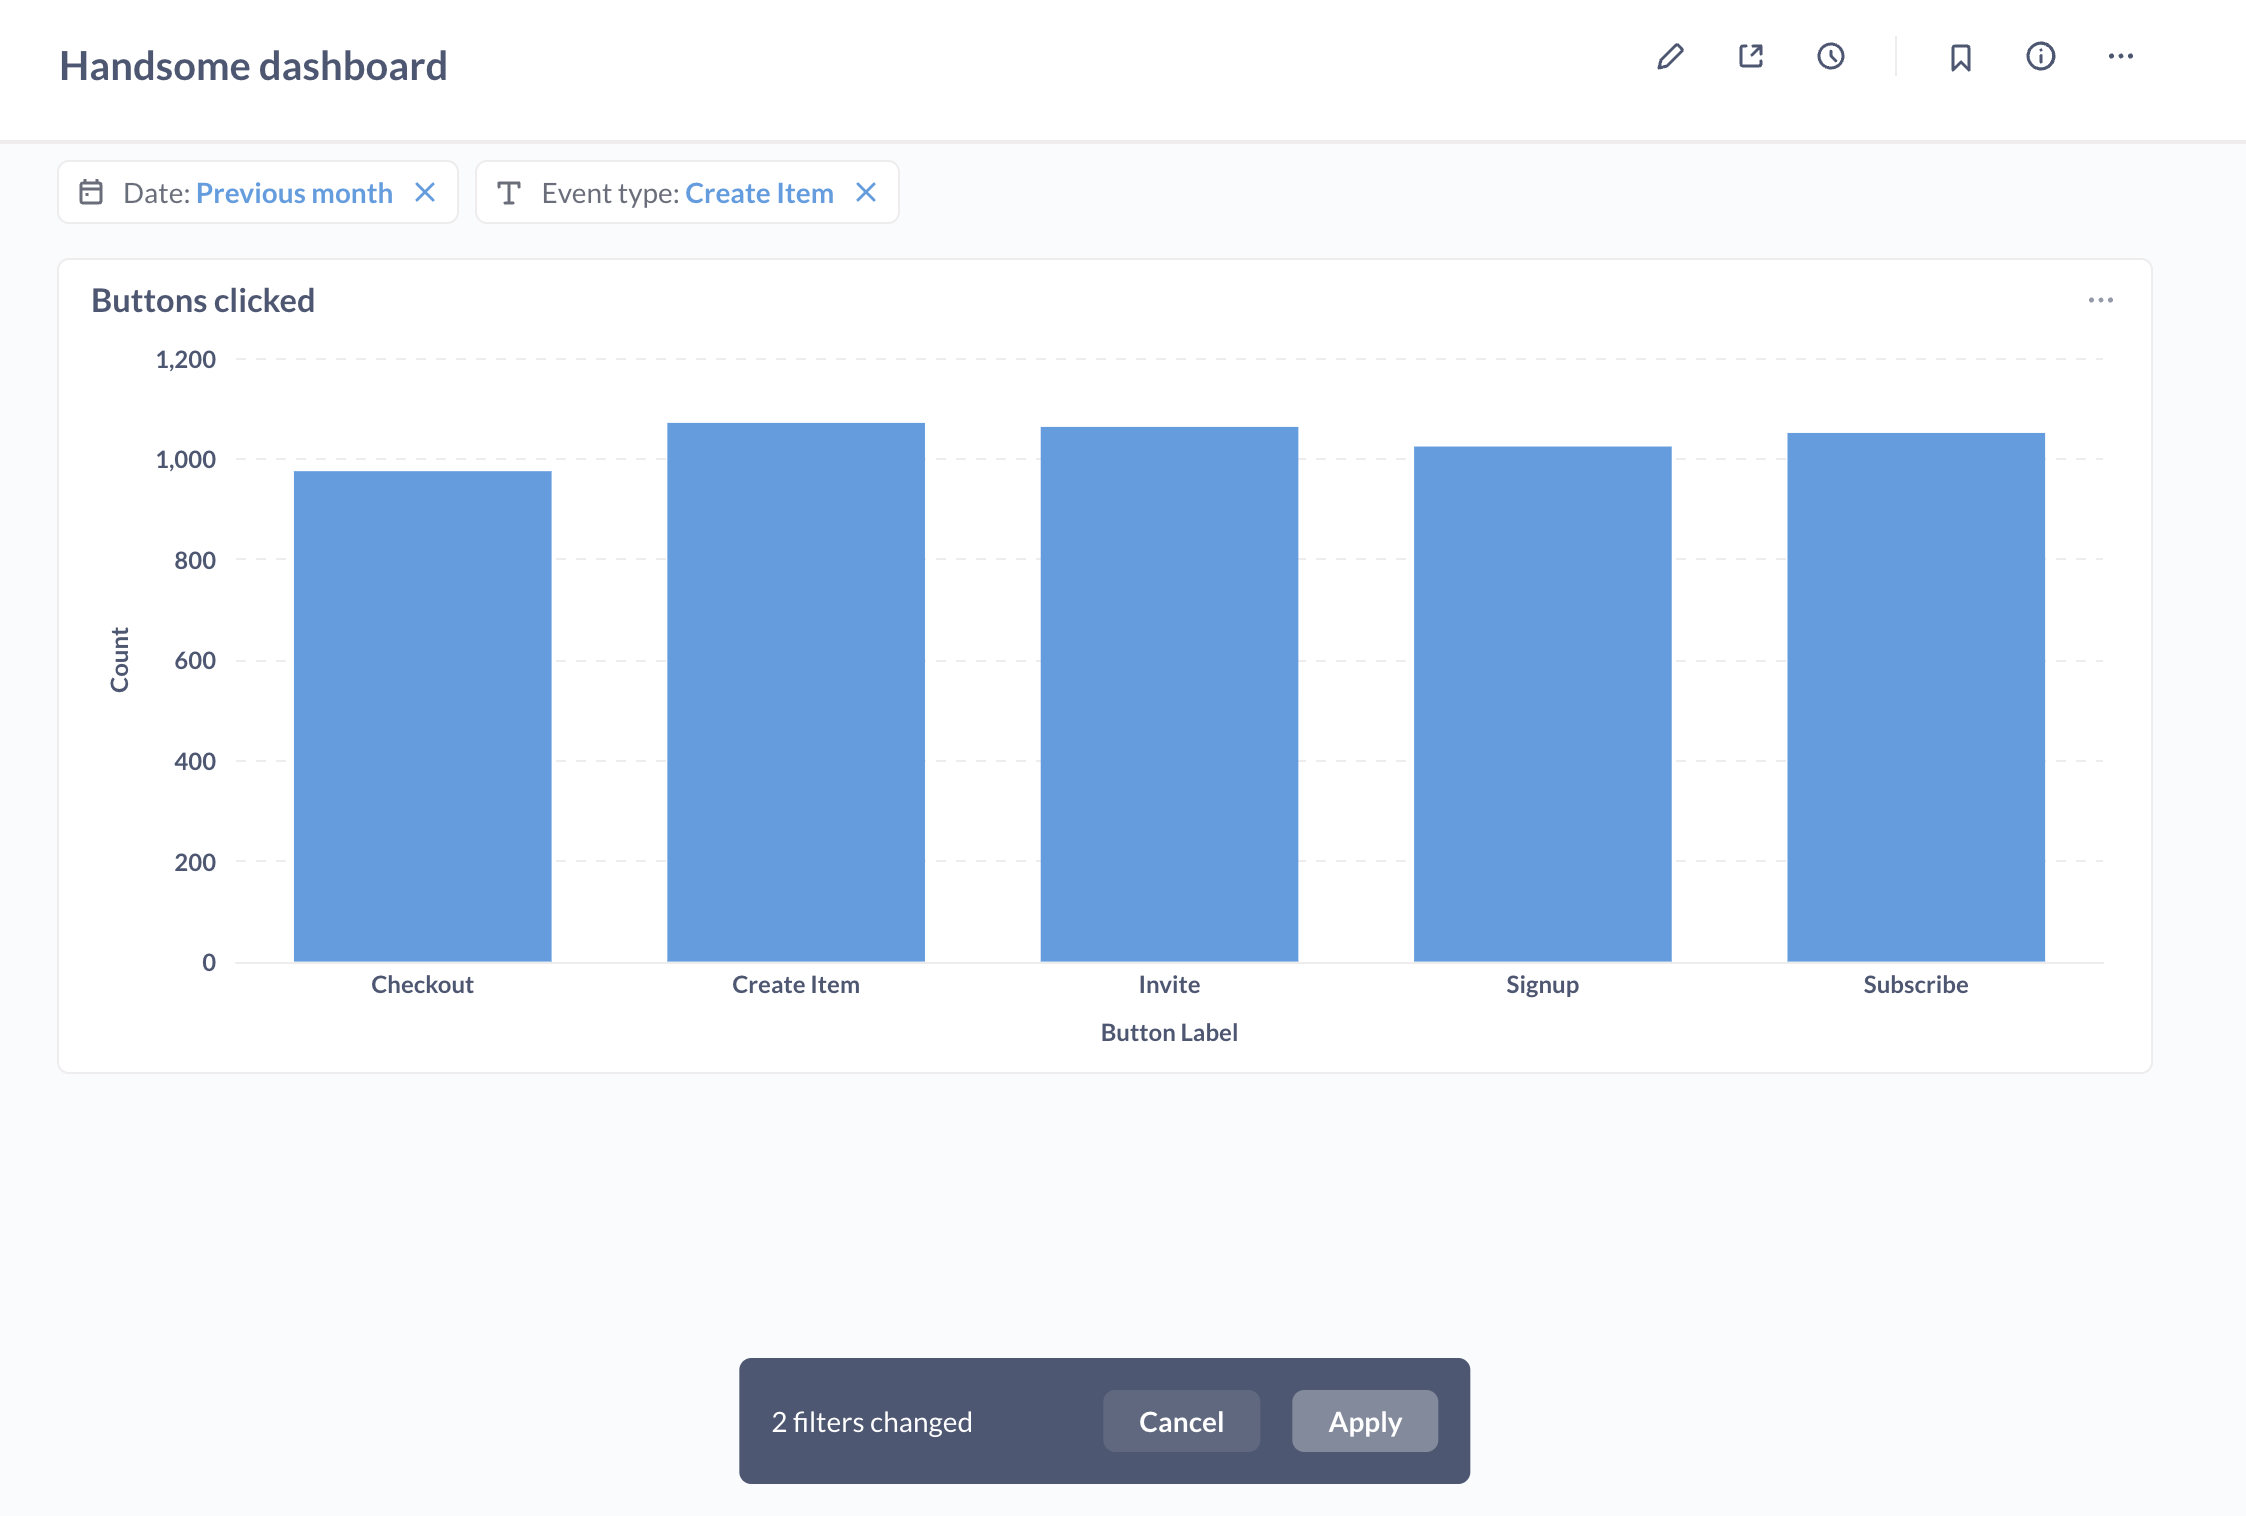
Task: Click the calendar icon on the Date filter
Action: tap(92, 192)
